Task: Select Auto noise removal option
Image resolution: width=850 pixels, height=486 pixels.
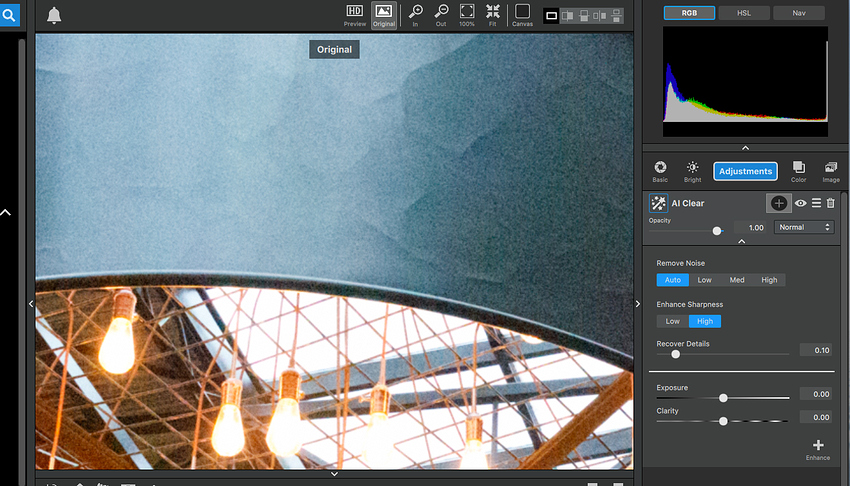Action: click(x=672, y=280)
